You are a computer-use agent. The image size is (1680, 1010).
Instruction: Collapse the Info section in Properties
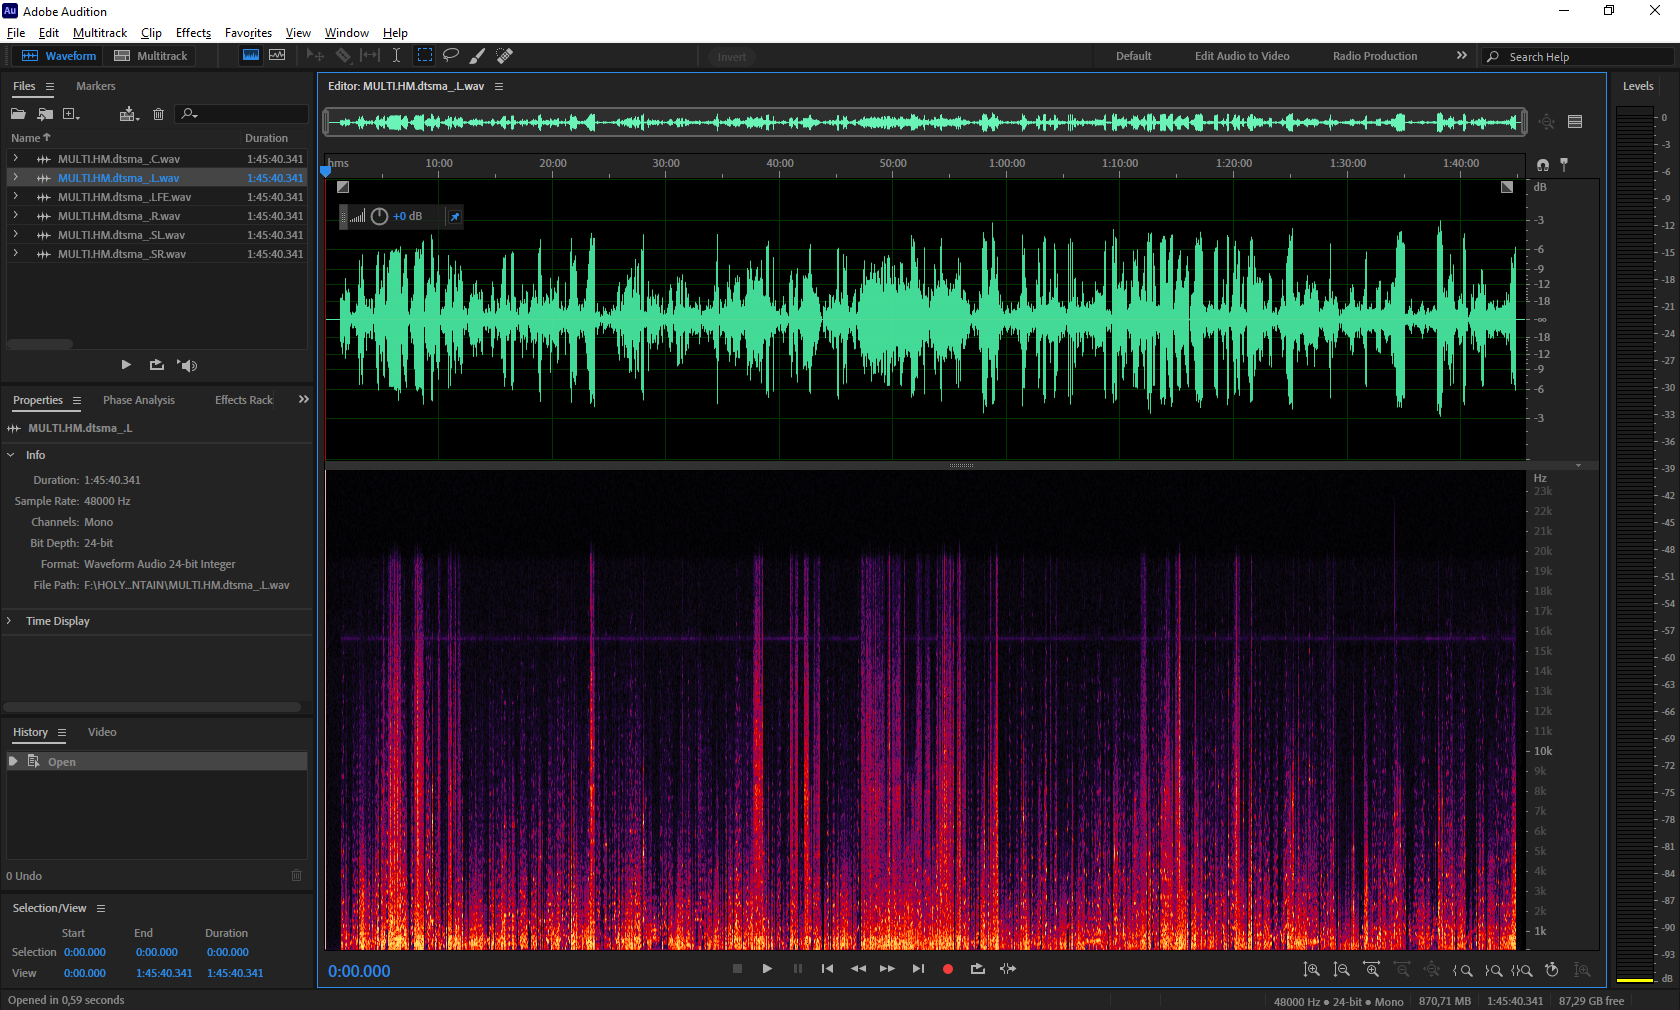coord(11,455)
